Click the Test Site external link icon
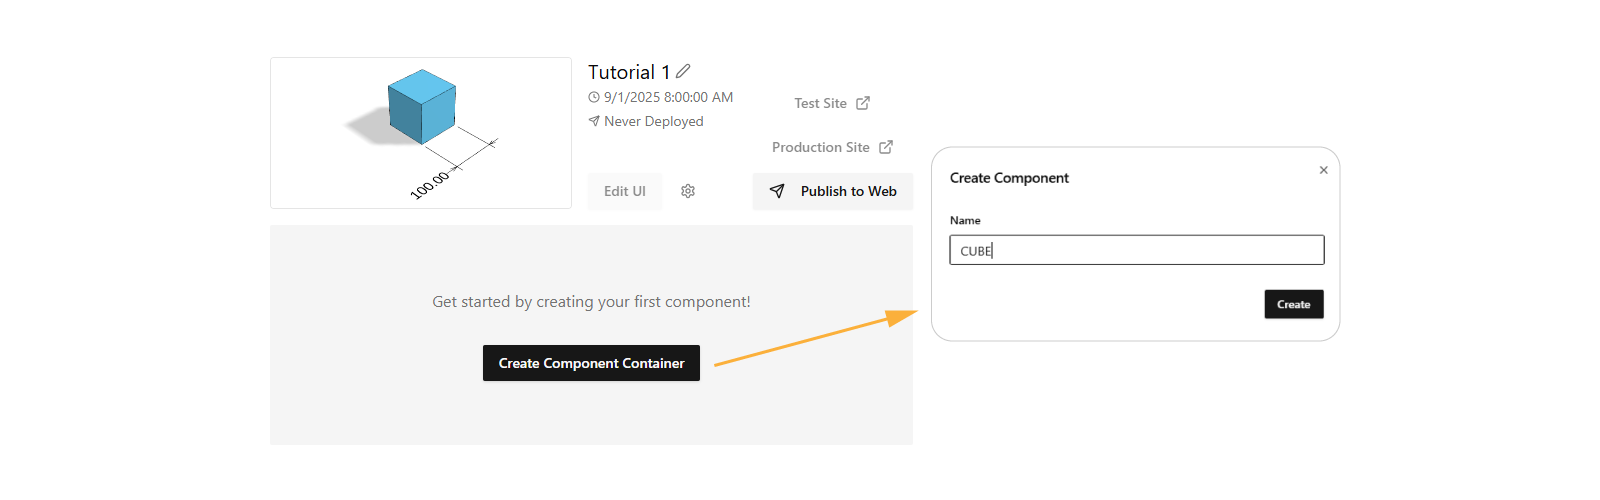 (863, 103)
